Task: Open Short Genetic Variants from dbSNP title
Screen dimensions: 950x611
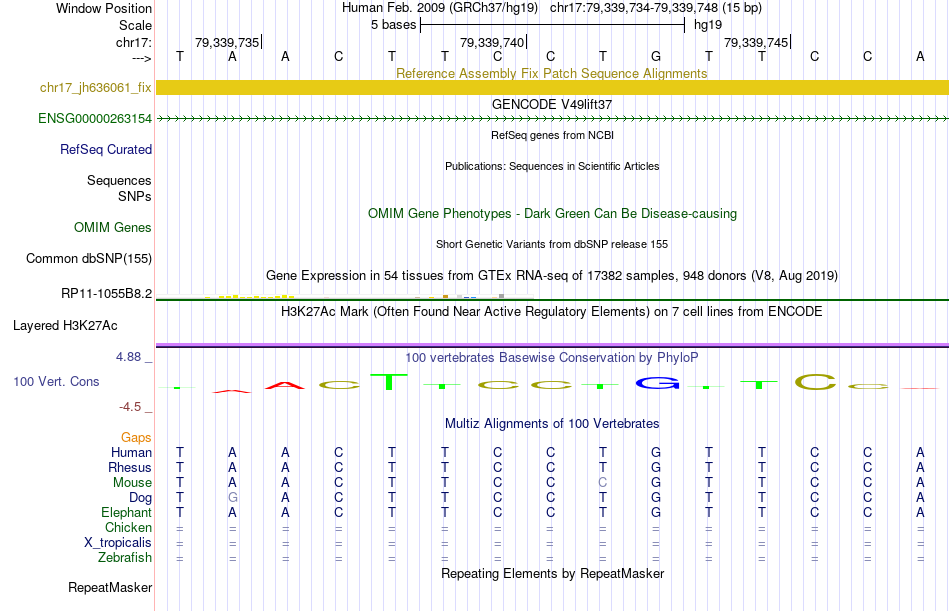Action: point(552,244)
